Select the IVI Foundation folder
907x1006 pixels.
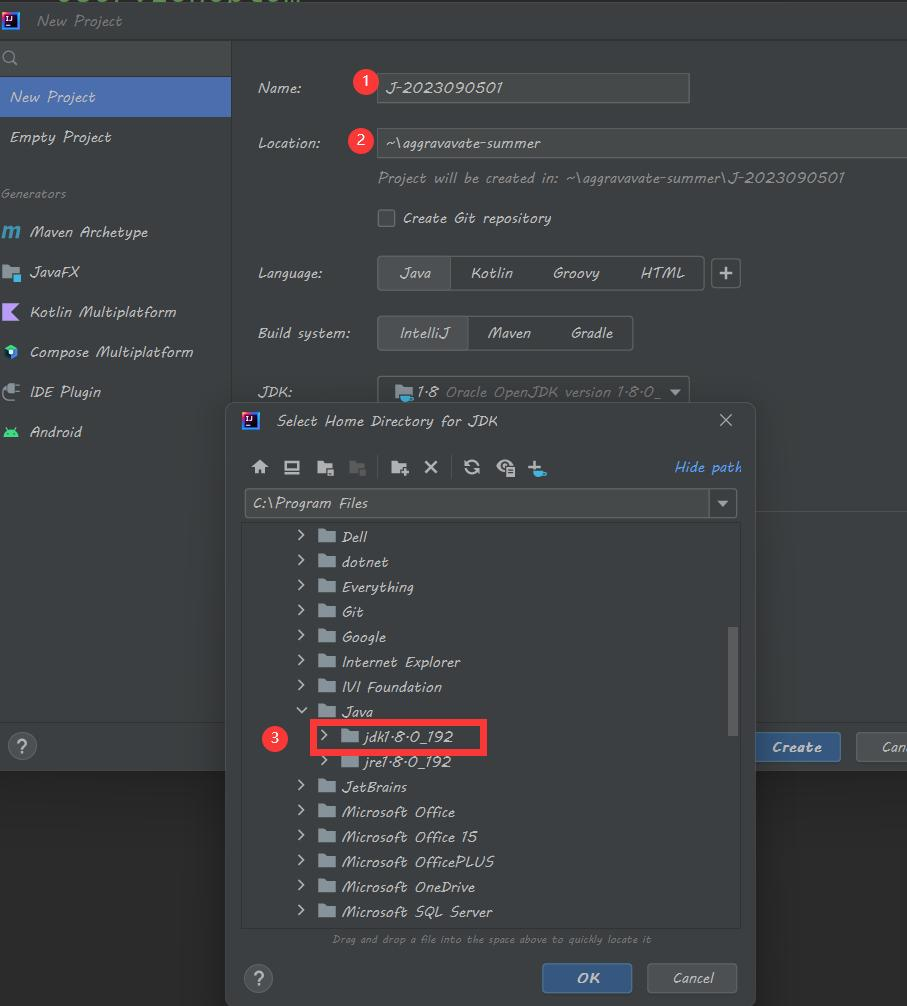(391, 687)
